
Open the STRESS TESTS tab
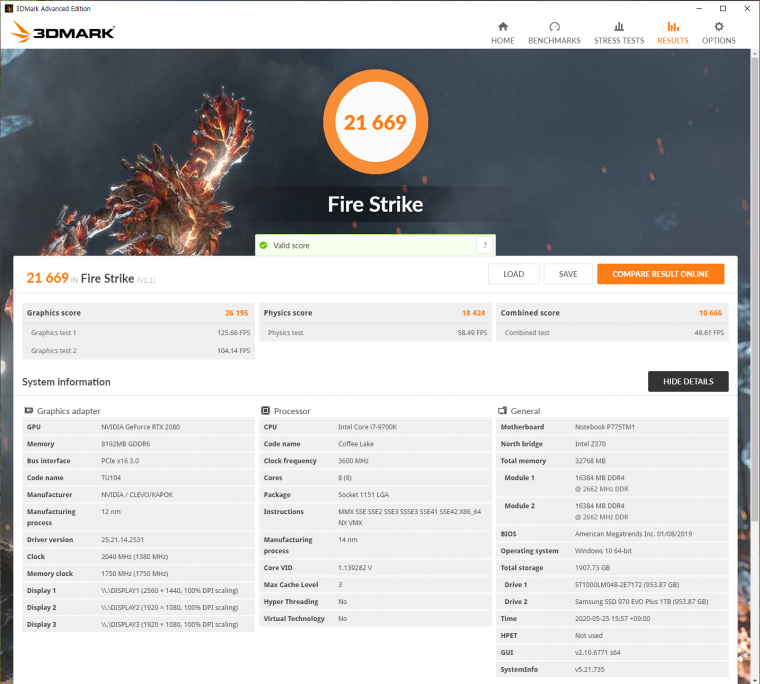(619, 33)
